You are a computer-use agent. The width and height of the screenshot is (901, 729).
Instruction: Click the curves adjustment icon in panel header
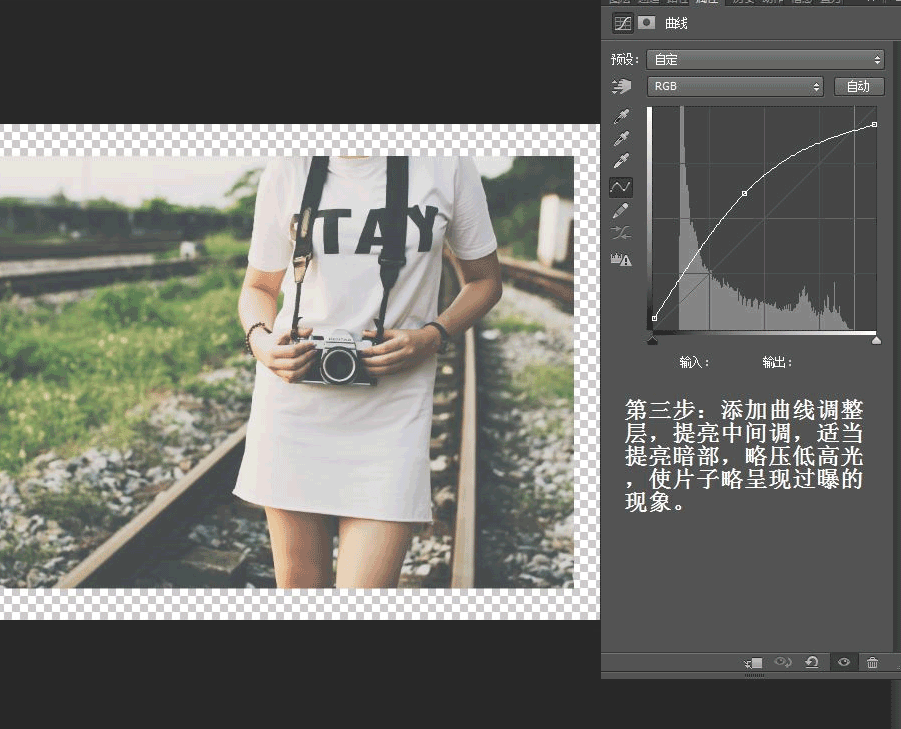click(x=622, y=23)
